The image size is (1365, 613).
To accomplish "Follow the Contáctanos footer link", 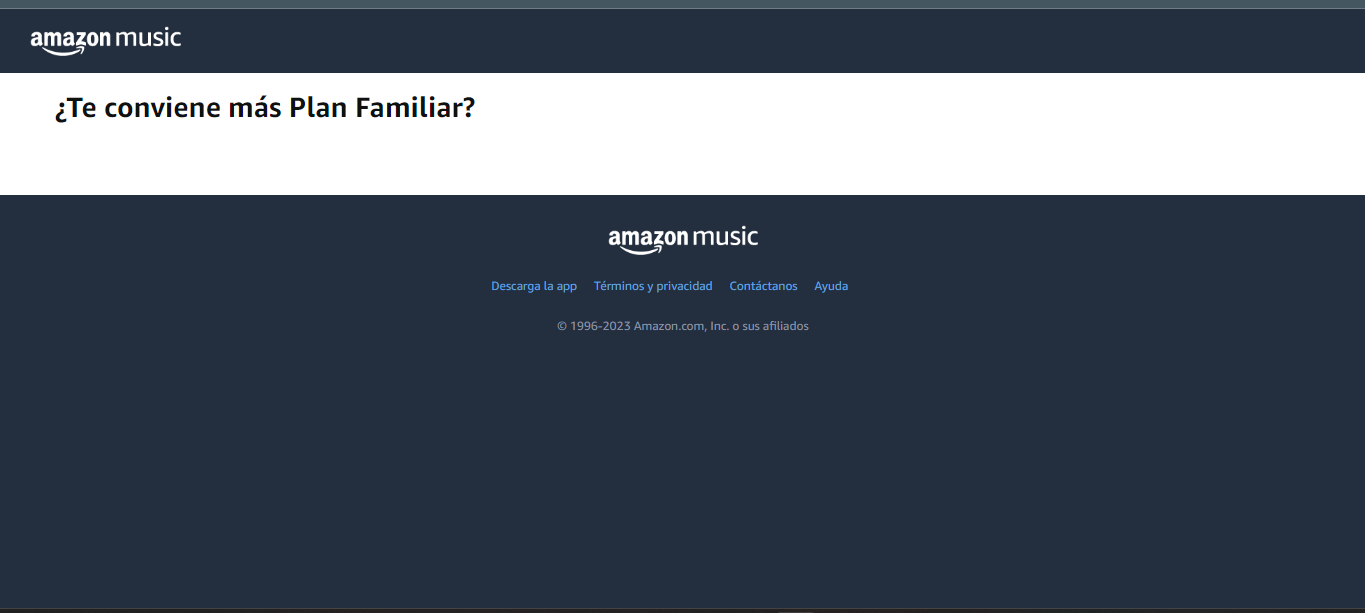I will click(764, 286).
